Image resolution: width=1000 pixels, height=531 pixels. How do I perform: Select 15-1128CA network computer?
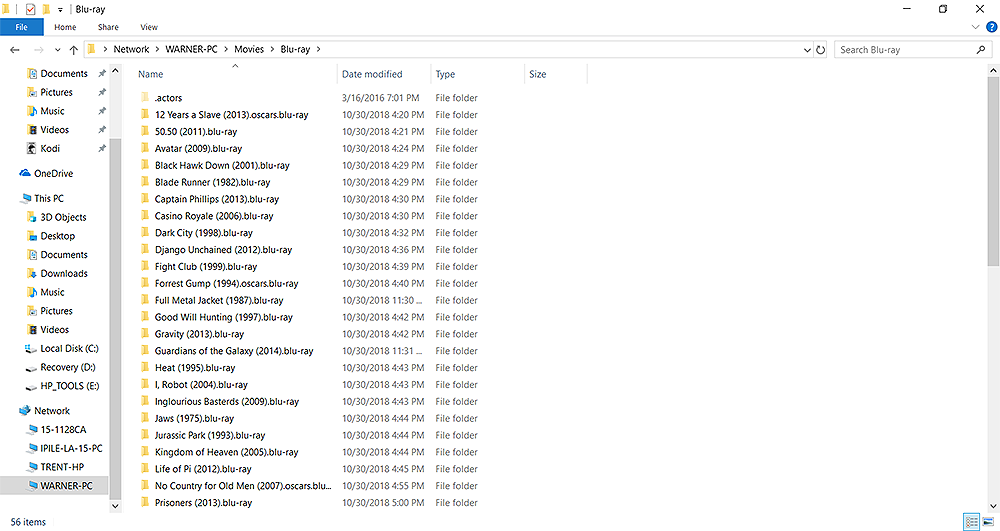tap(63, 430)
